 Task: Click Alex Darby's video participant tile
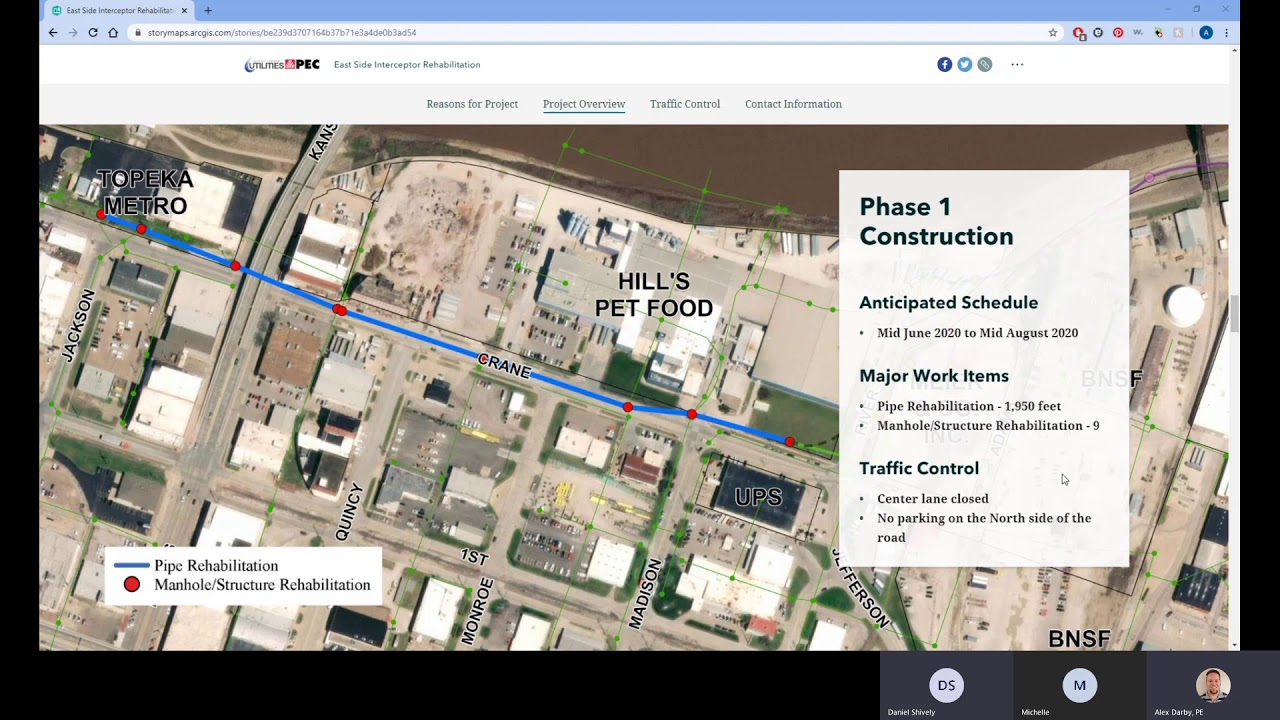tap(1213, 686)
